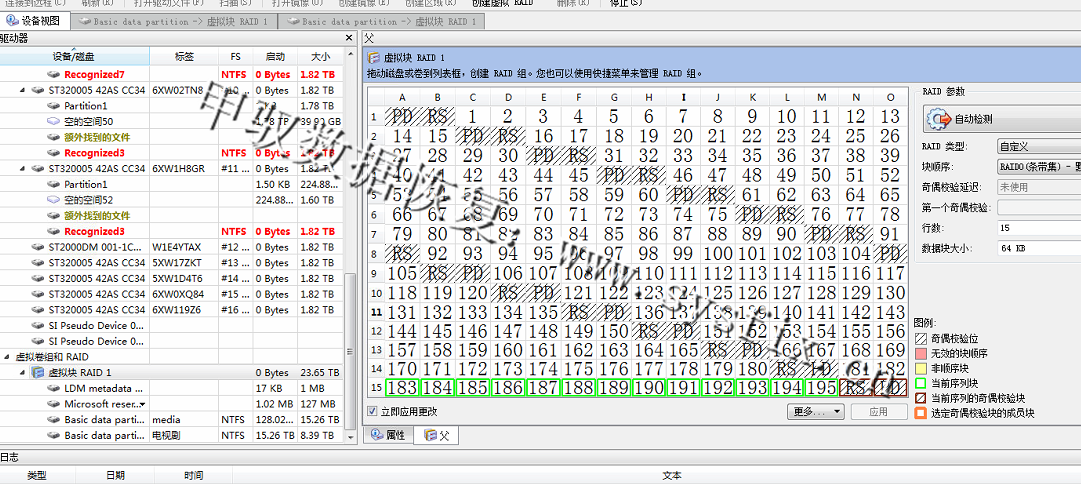Click disk icon for serial 5XW1D4T6
The image size is (1081, 484).
[37, 279]
